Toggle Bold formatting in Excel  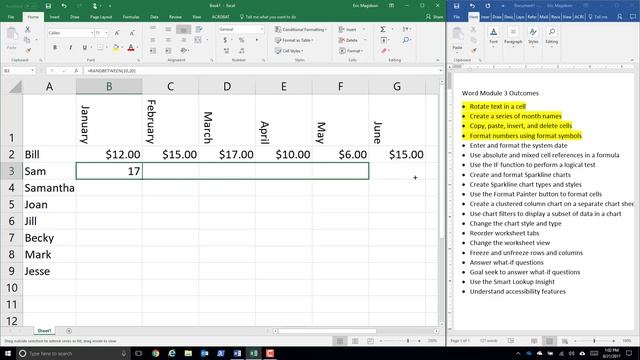click(55, 48)
